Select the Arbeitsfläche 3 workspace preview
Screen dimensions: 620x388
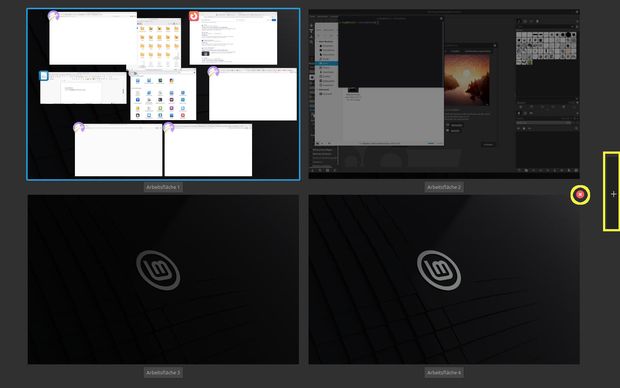tap(163, 279)
